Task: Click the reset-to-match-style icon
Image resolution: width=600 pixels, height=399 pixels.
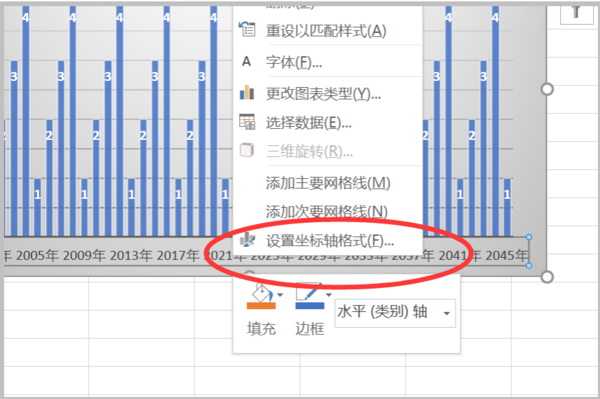Action: click(247, 29)
